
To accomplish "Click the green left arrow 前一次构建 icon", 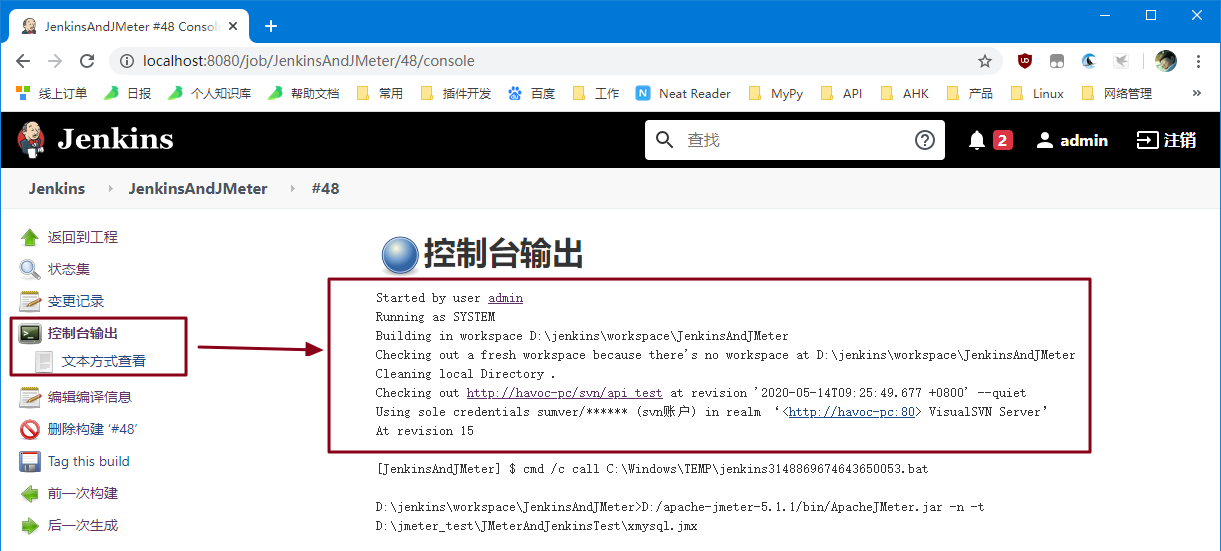I will point(30,493).
